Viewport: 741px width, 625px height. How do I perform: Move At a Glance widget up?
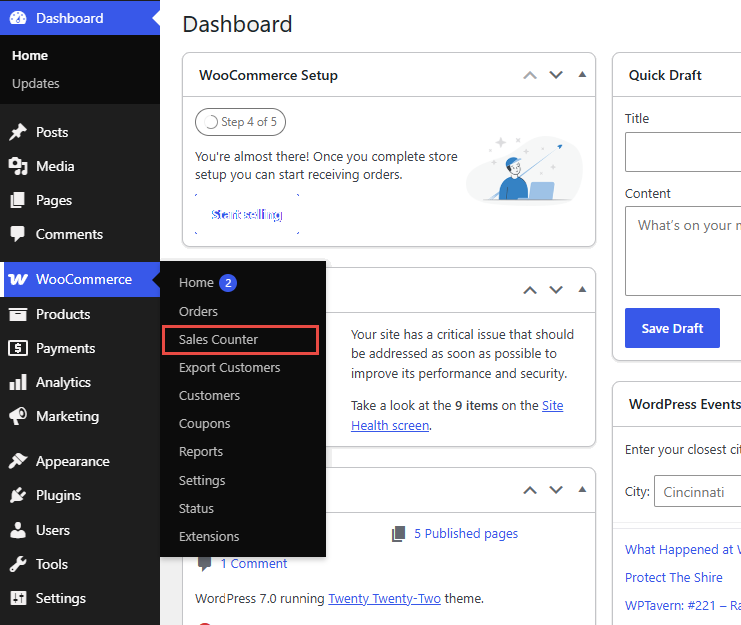tap(530, 490)
